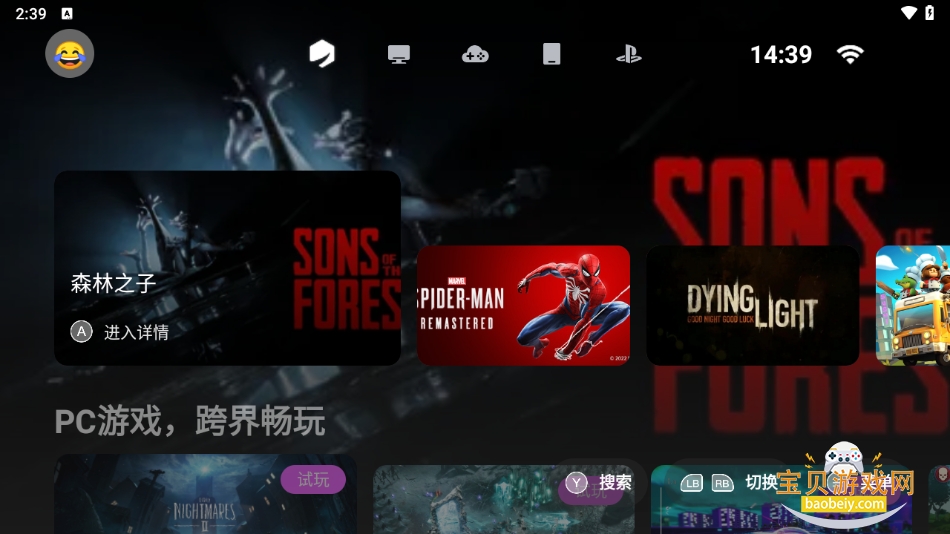Open the 森林之子 featured game card
The image size is (950, 534).
coord(227,268)
